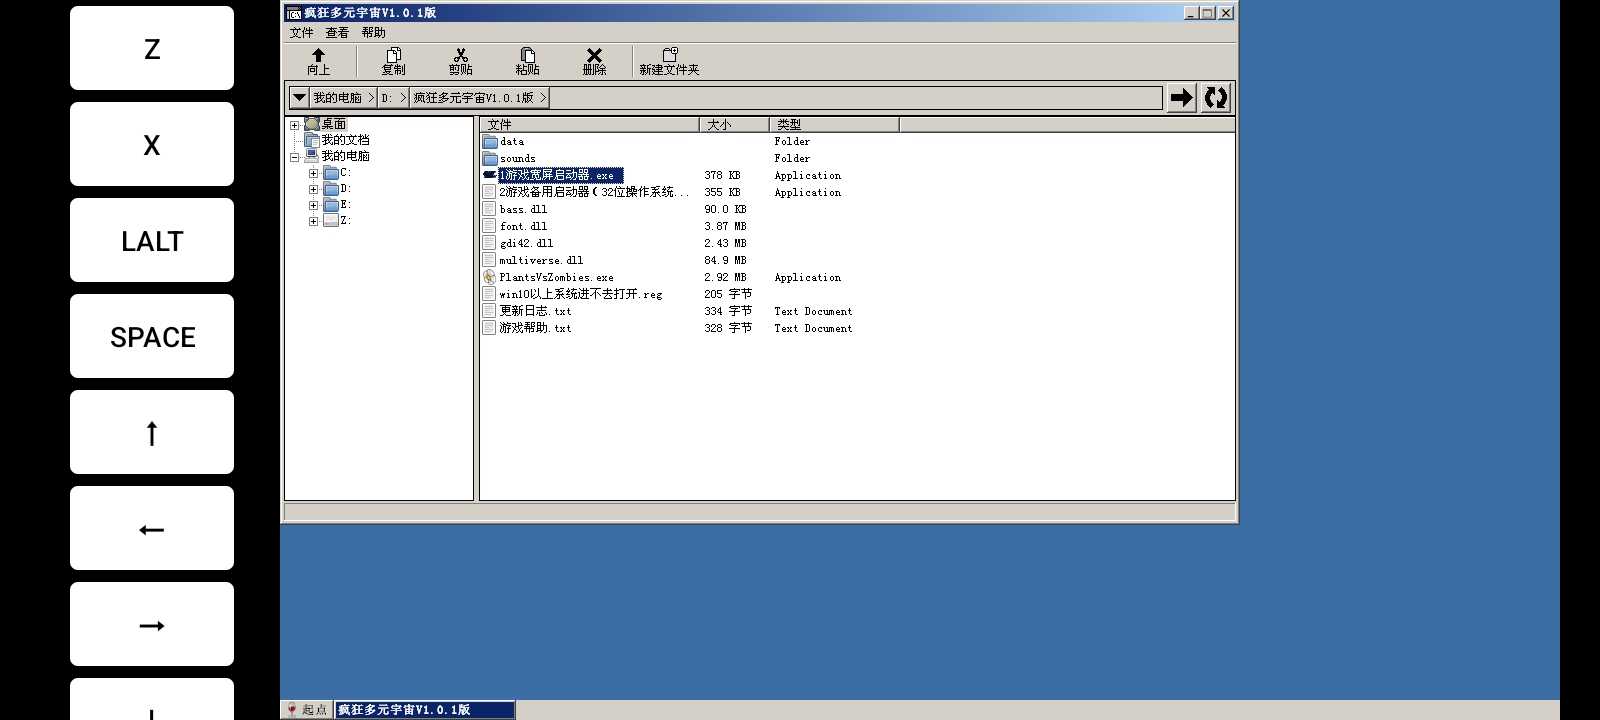Click the PlantsVsZombies.exe file icon

(x=489, y=277)
